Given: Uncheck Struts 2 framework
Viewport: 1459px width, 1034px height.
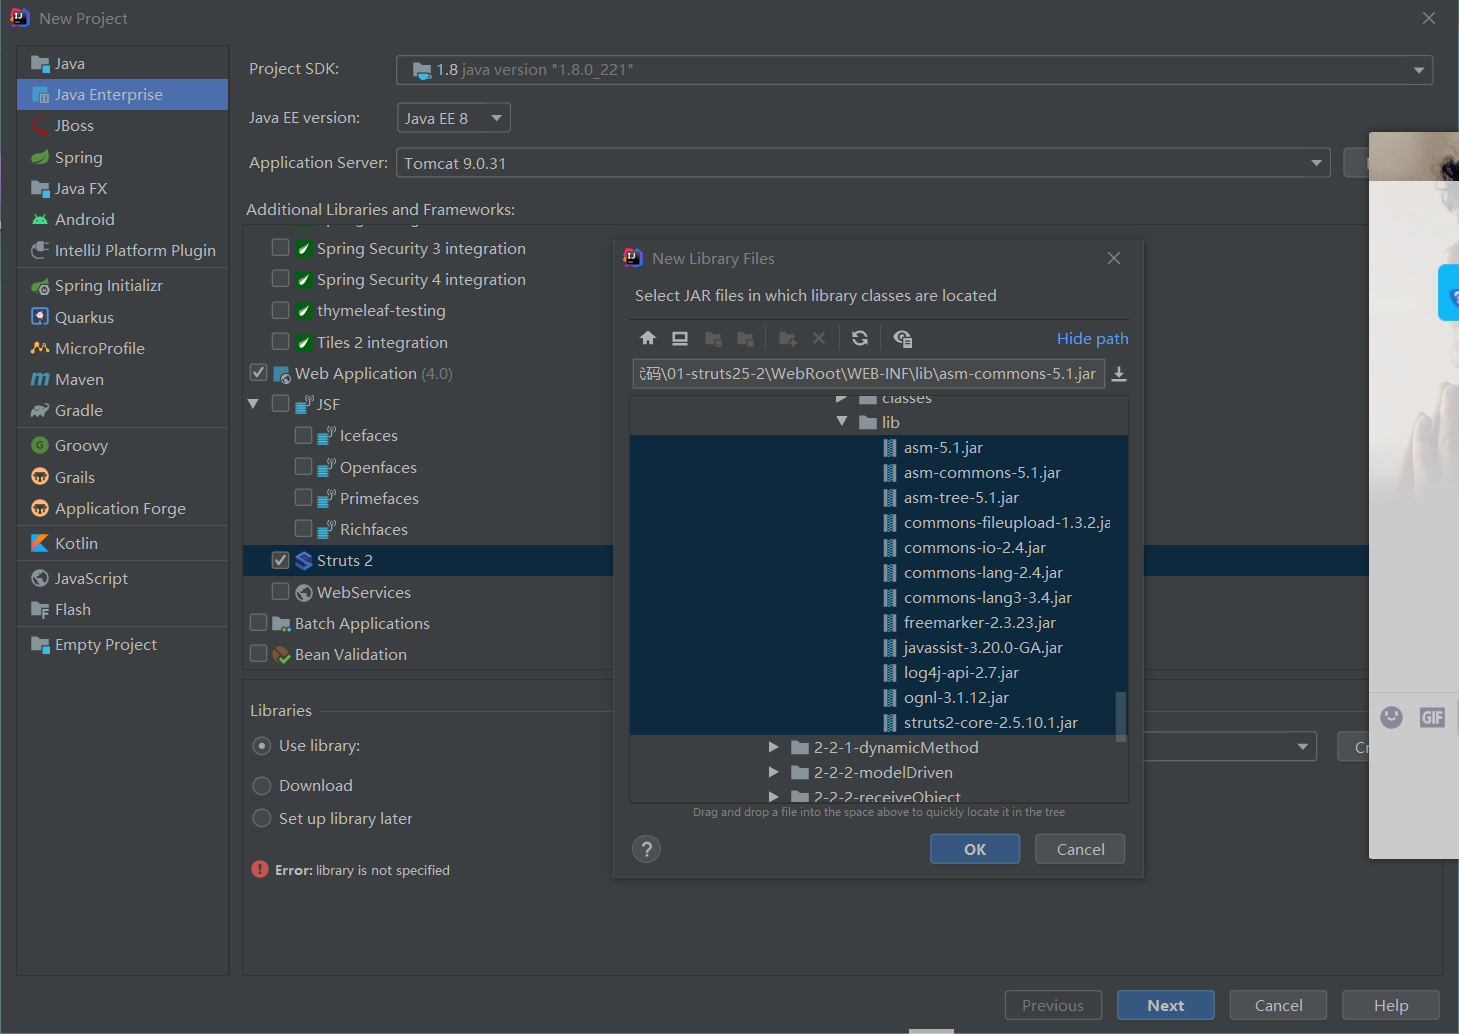Looking at the screenshot, I should [x=280, y=560].
